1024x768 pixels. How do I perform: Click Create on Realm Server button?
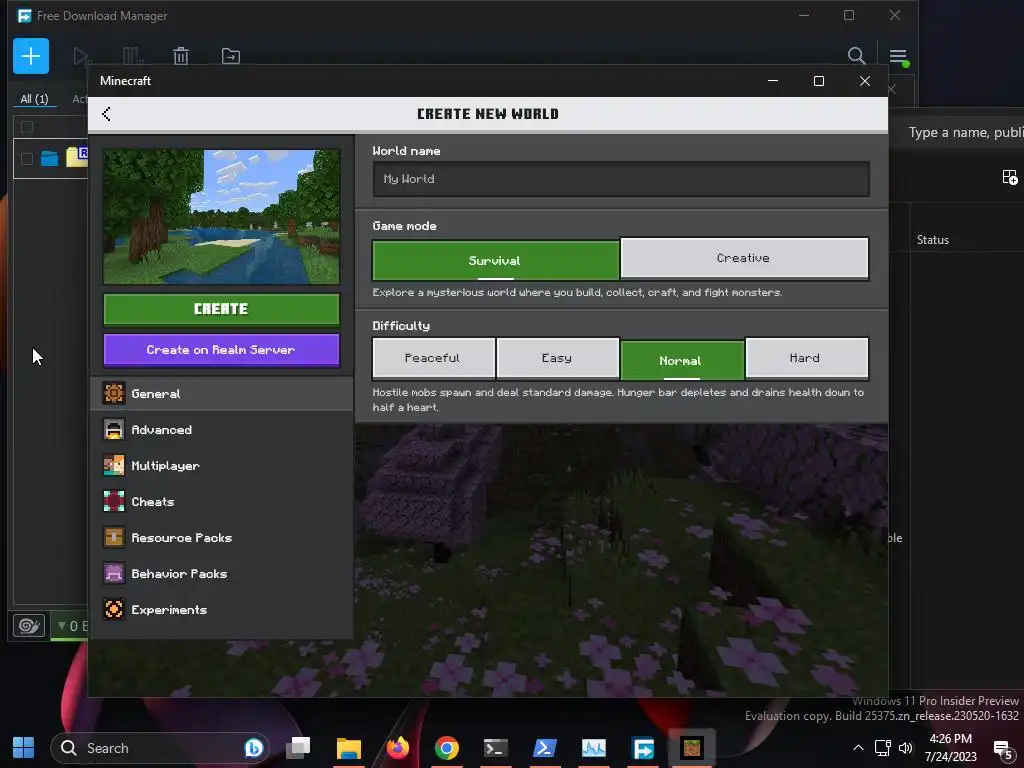coord(221,350)
